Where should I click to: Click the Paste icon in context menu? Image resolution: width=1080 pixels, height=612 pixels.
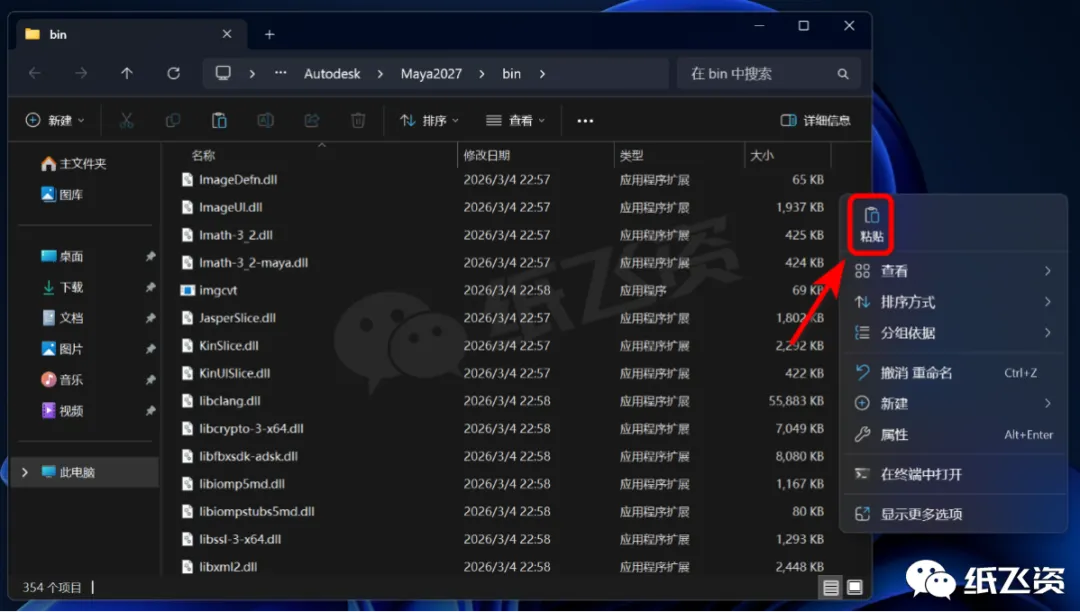click(871, 224)
